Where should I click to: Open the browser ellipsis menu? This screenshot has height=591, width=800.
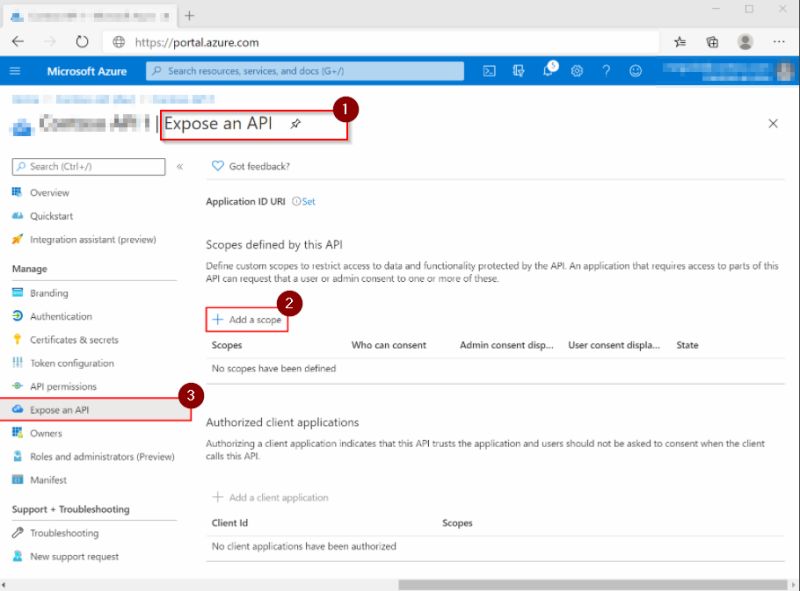(x=778, y=42)
